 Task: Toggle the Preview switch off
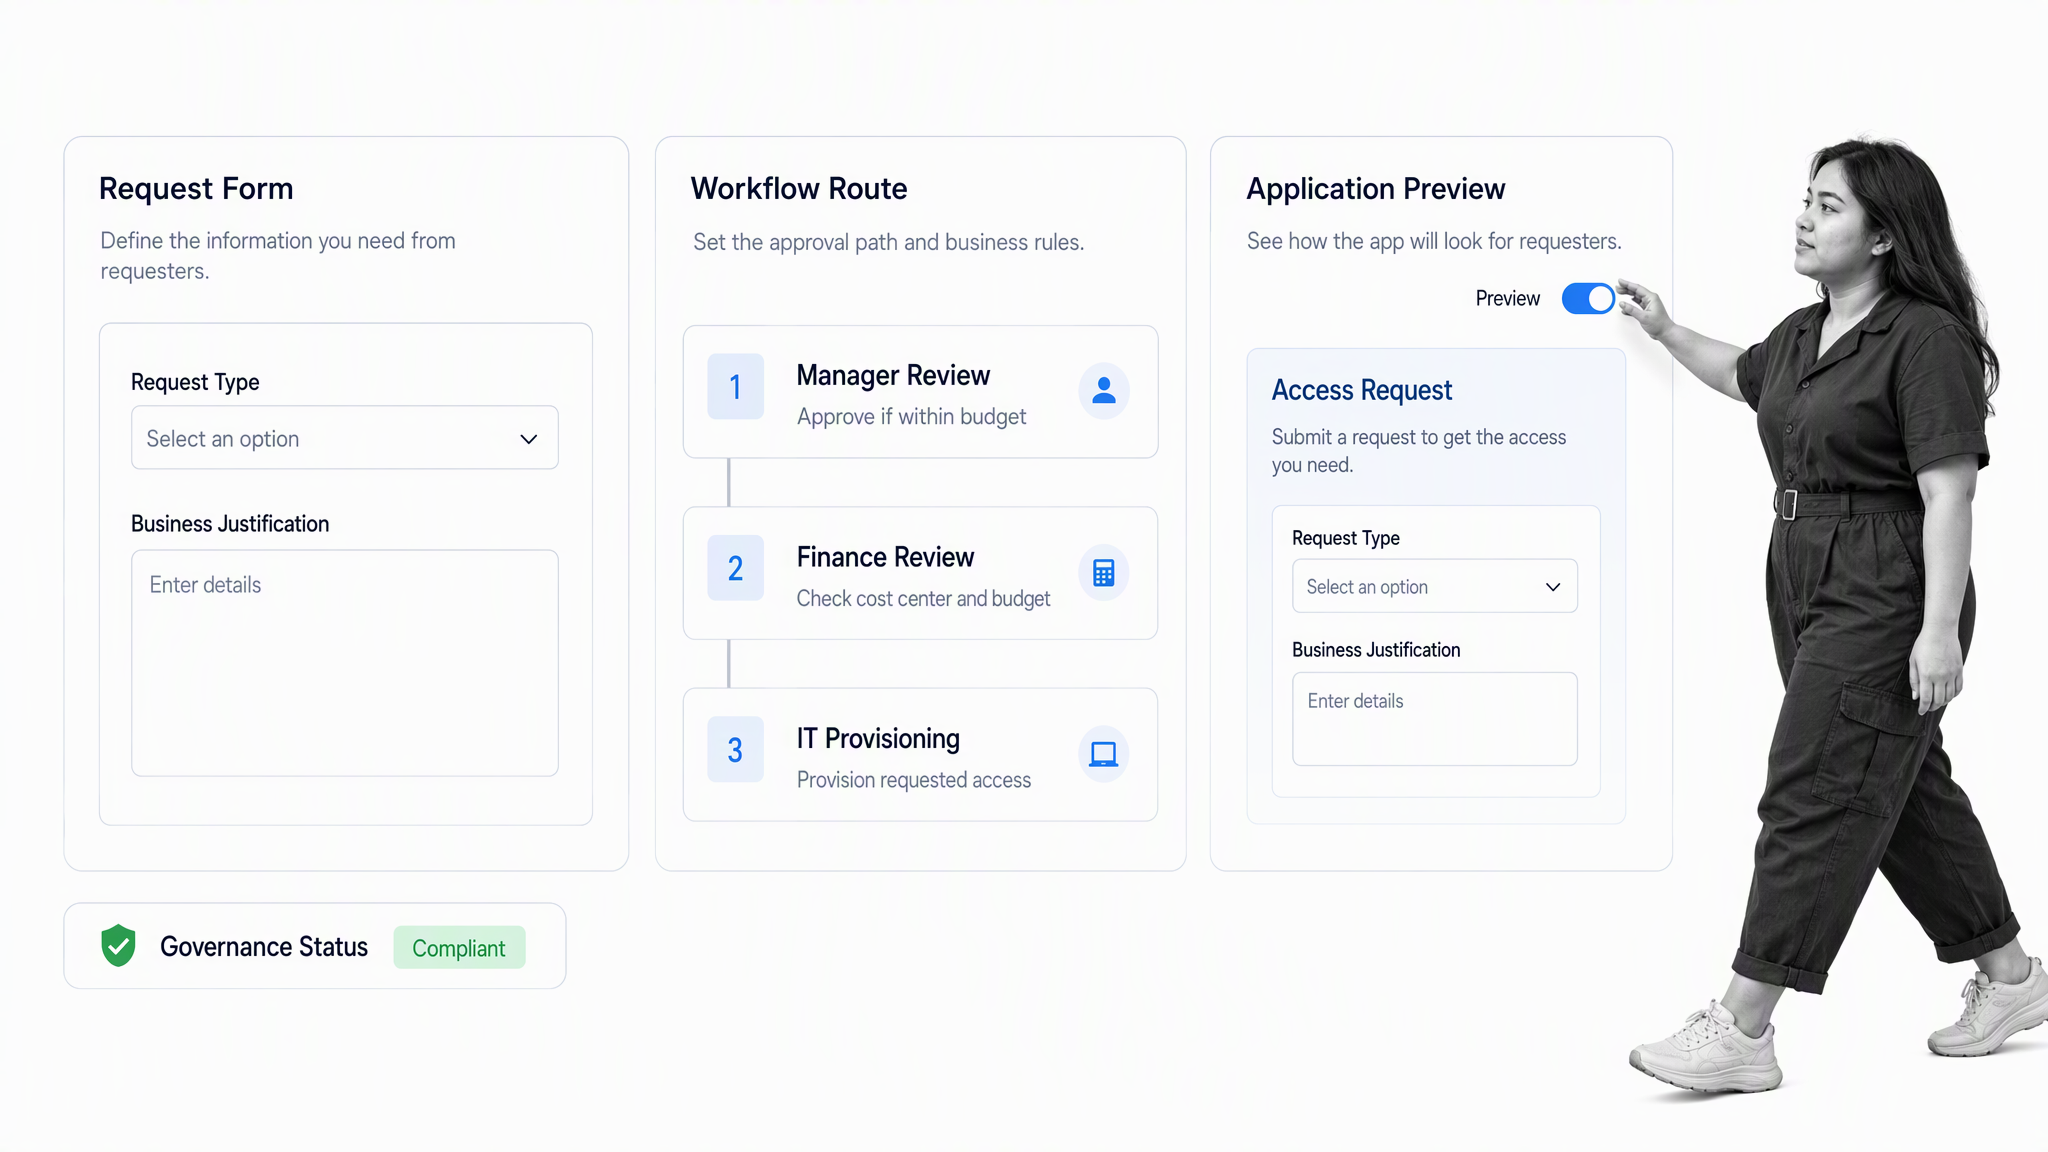(1588, 298)
